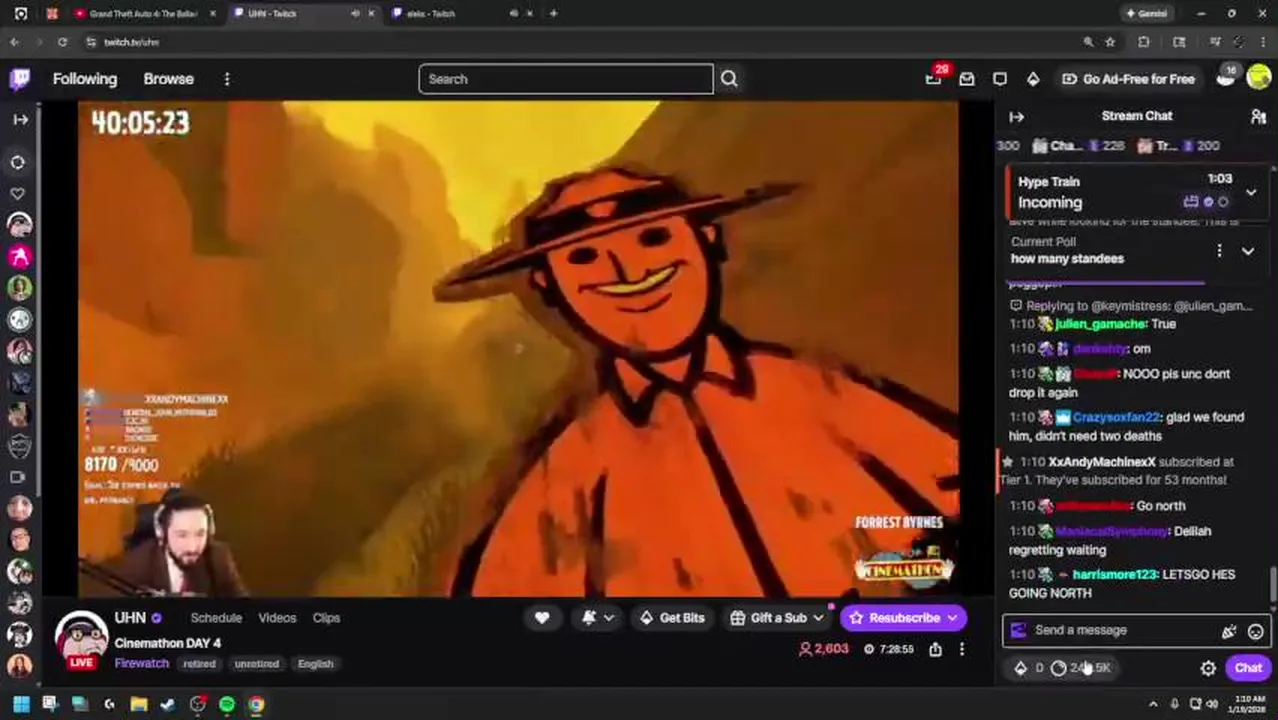Reload the page
Image resolution: width=1278 pixels, height=720 pixels.
pos(62,42)
